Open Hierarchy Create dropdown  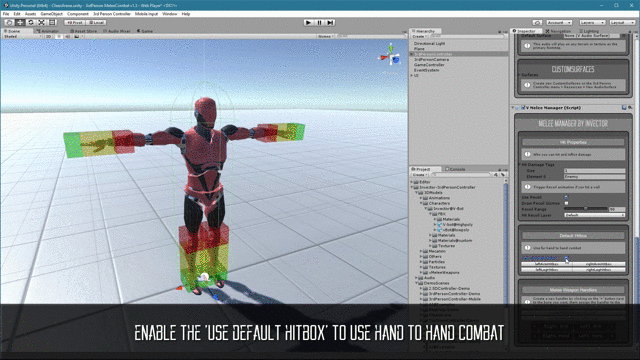(x=419, y=37)
